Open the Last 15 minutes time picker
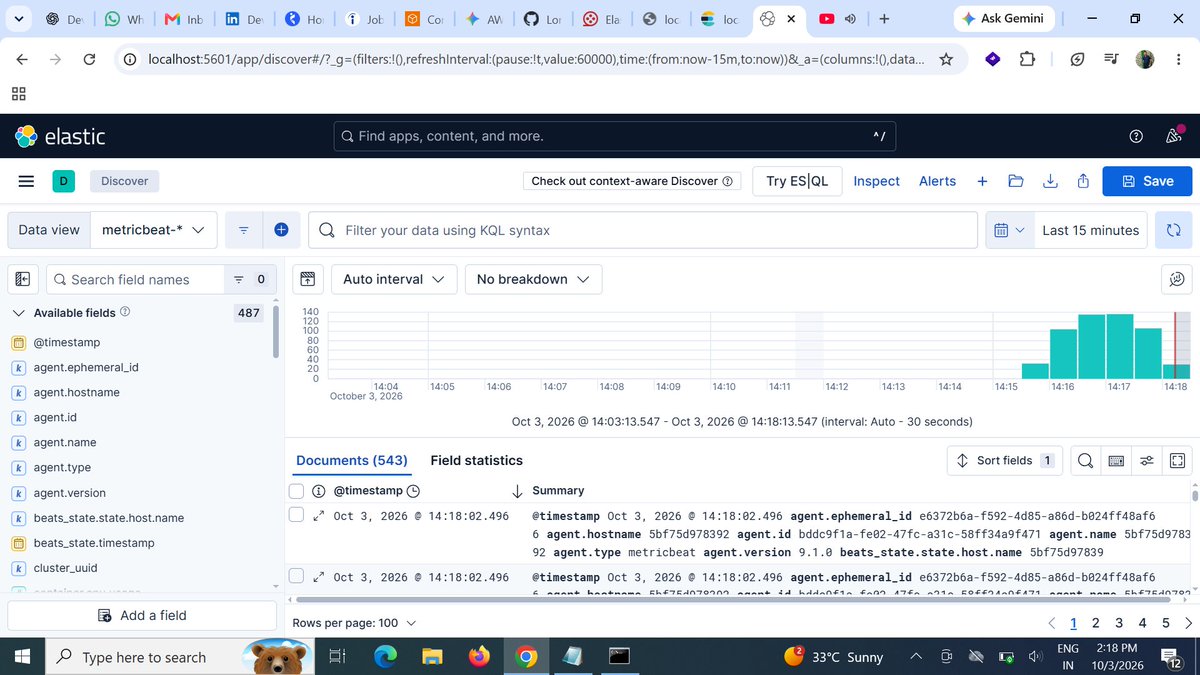 tap(1090, 230)
